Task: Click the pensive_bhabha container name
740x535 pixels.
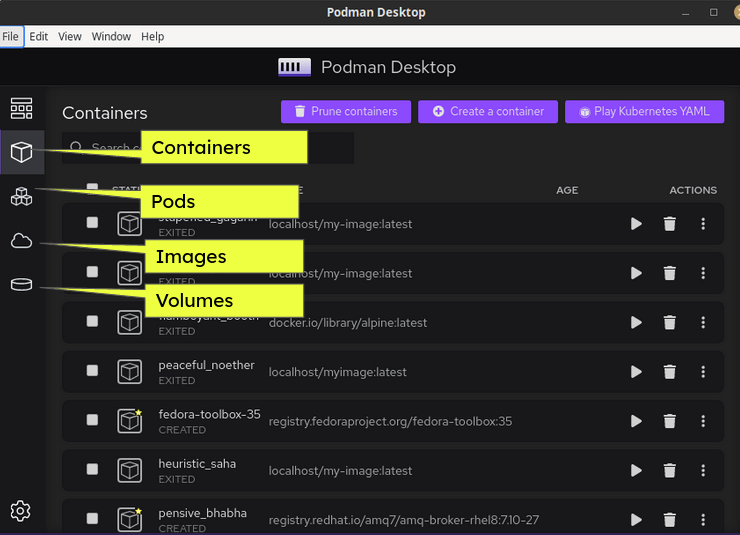Action: (202, 513)
